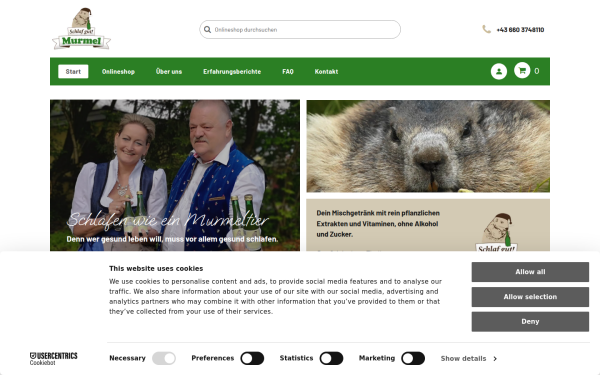This screenshot has height=375, width=600.
Task: Toggle the Preferences cookie switch
Action: click(252, 359)
